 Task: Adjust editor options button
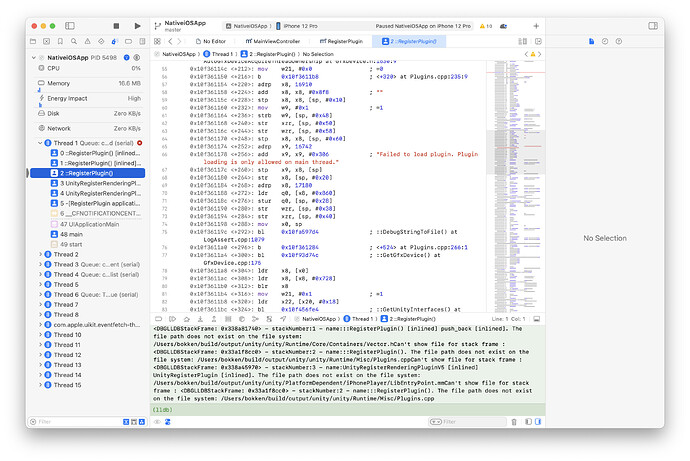[x=523, y=41]
